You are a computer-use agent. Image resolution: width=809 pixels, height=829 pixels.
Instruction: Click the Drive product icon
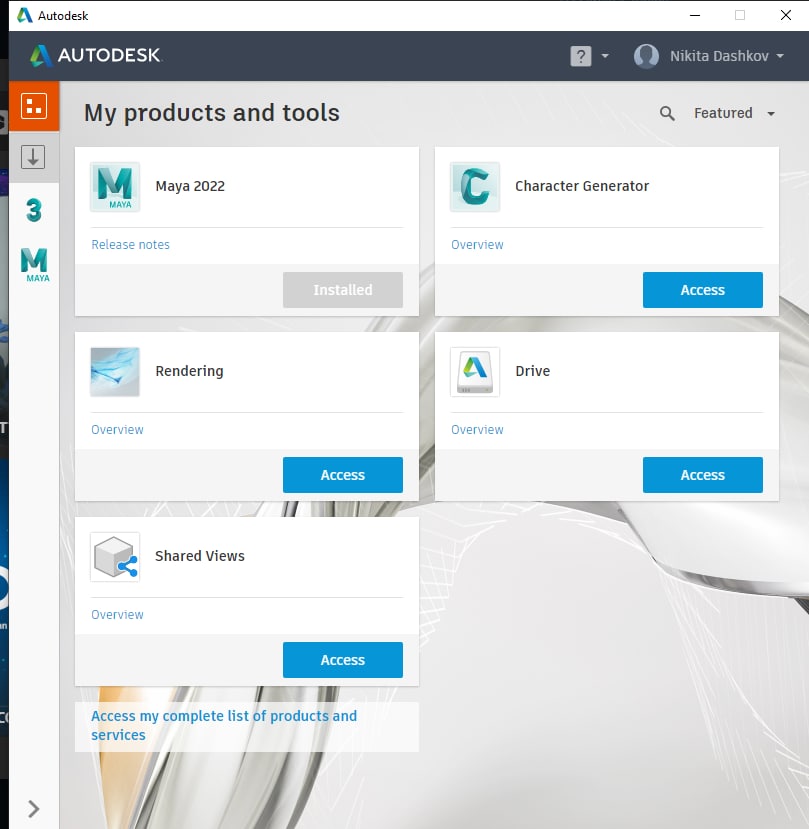(x=475, y=372)
